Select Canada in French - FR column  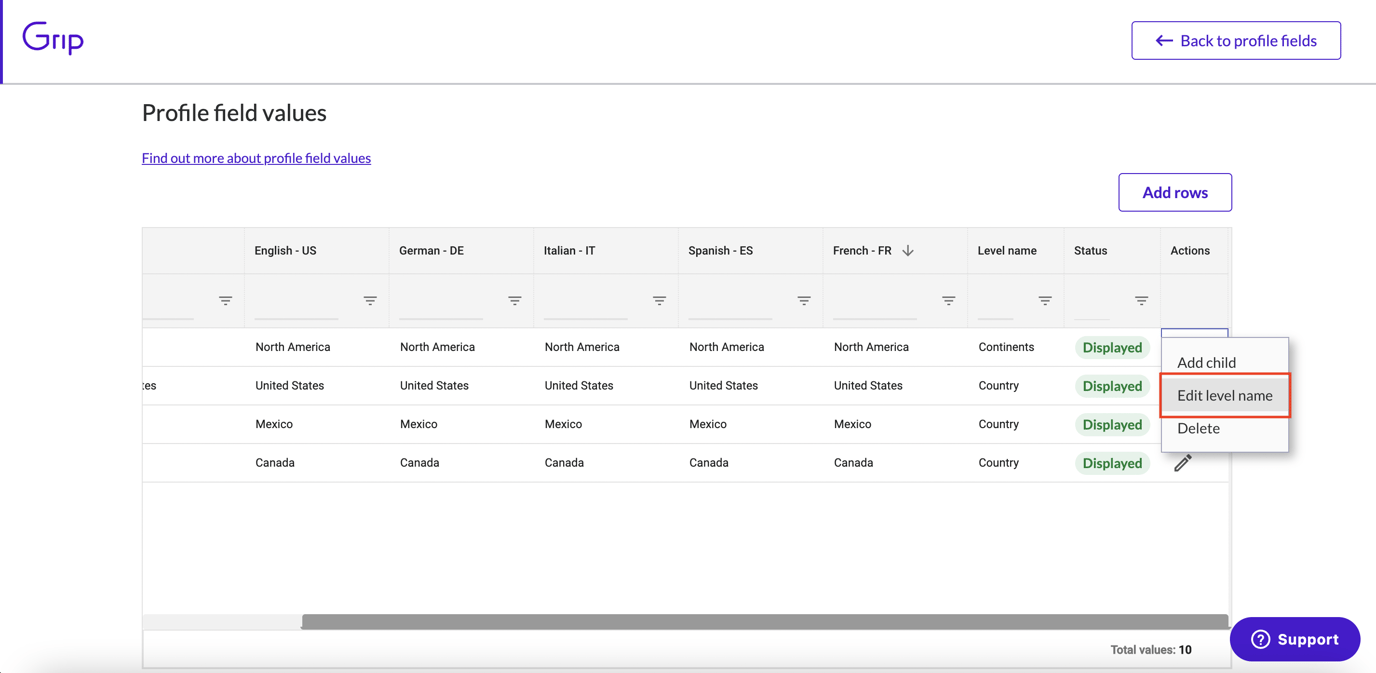click(x=853, y=463)
